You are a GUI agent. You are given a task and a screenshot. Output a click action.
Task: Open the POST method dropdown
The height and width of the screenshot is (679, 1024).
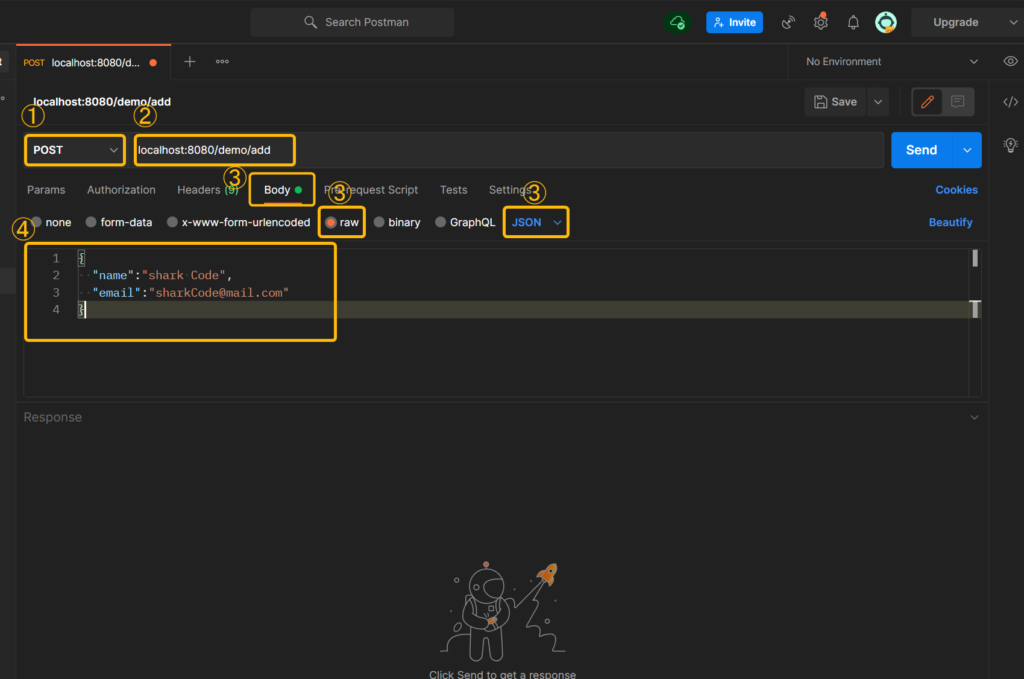click(x=75, y=150)
